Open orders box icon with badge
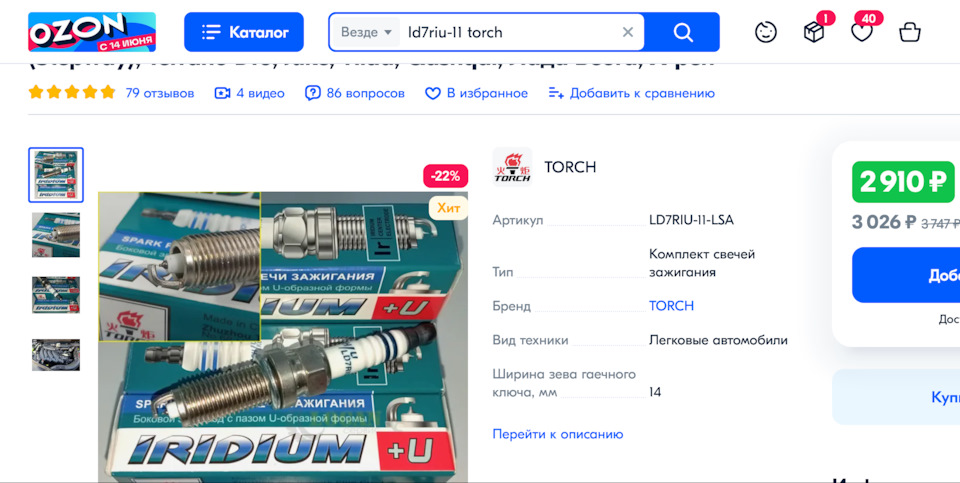The width and height of the screenshot is (960, 483). point(814,31)
